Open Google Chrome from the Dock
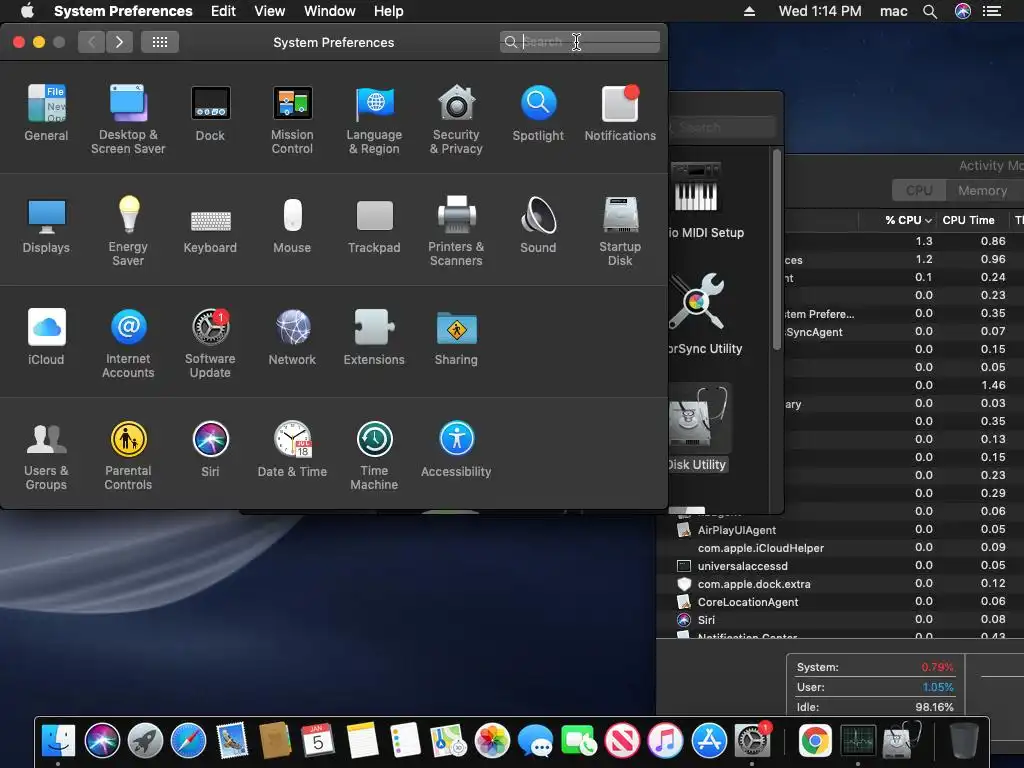 pos(814,741)
